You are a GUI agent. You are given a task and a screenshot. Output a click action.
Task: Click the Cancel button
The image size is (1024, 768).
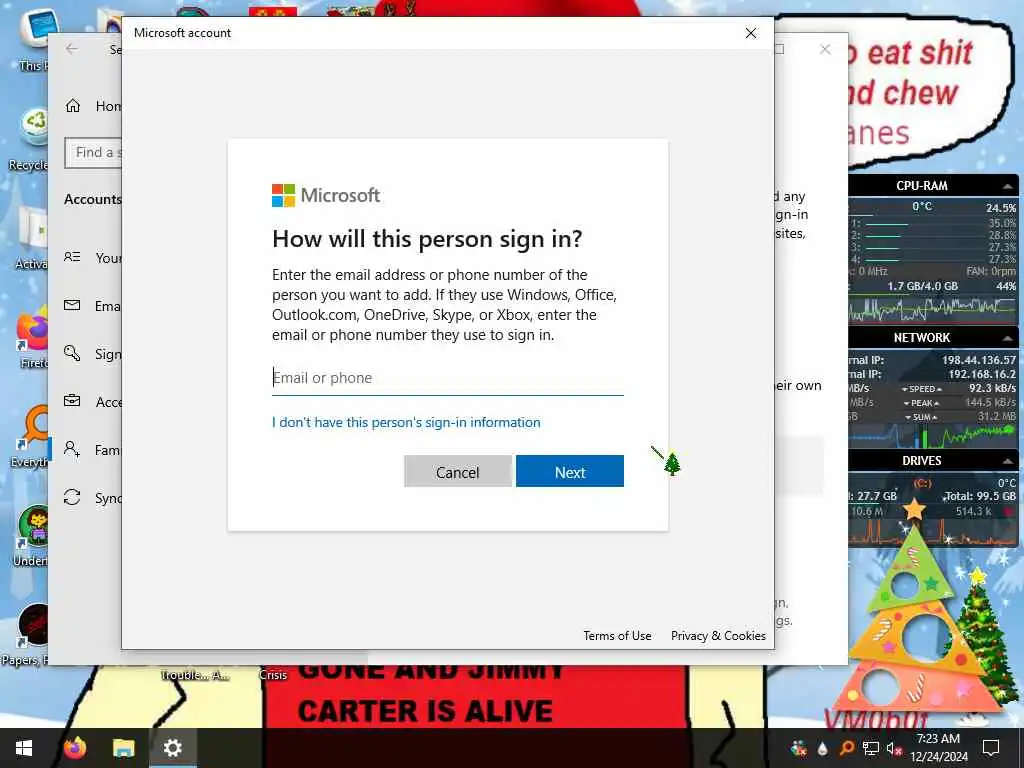point(458,472)
